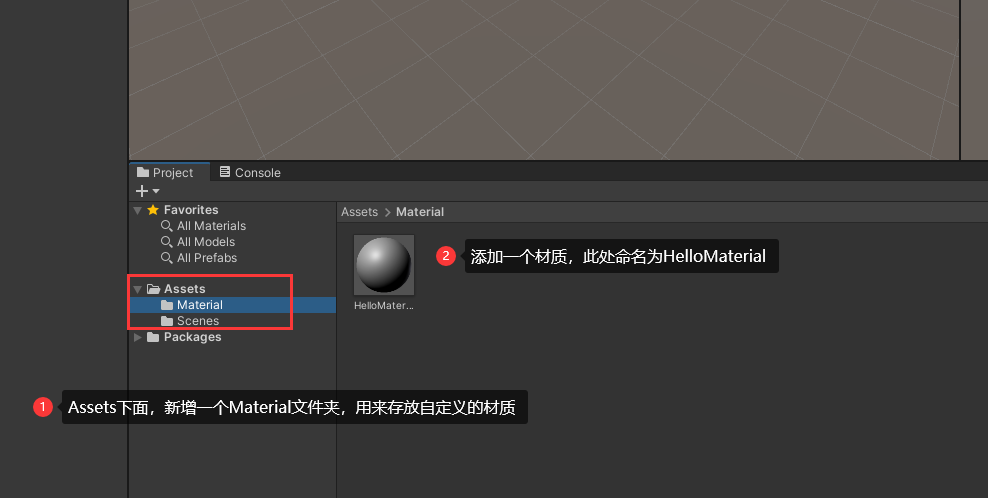Expand the Packages folder
Screen dimensions: 988x498
pyautogui.click(x=137, y=337)
